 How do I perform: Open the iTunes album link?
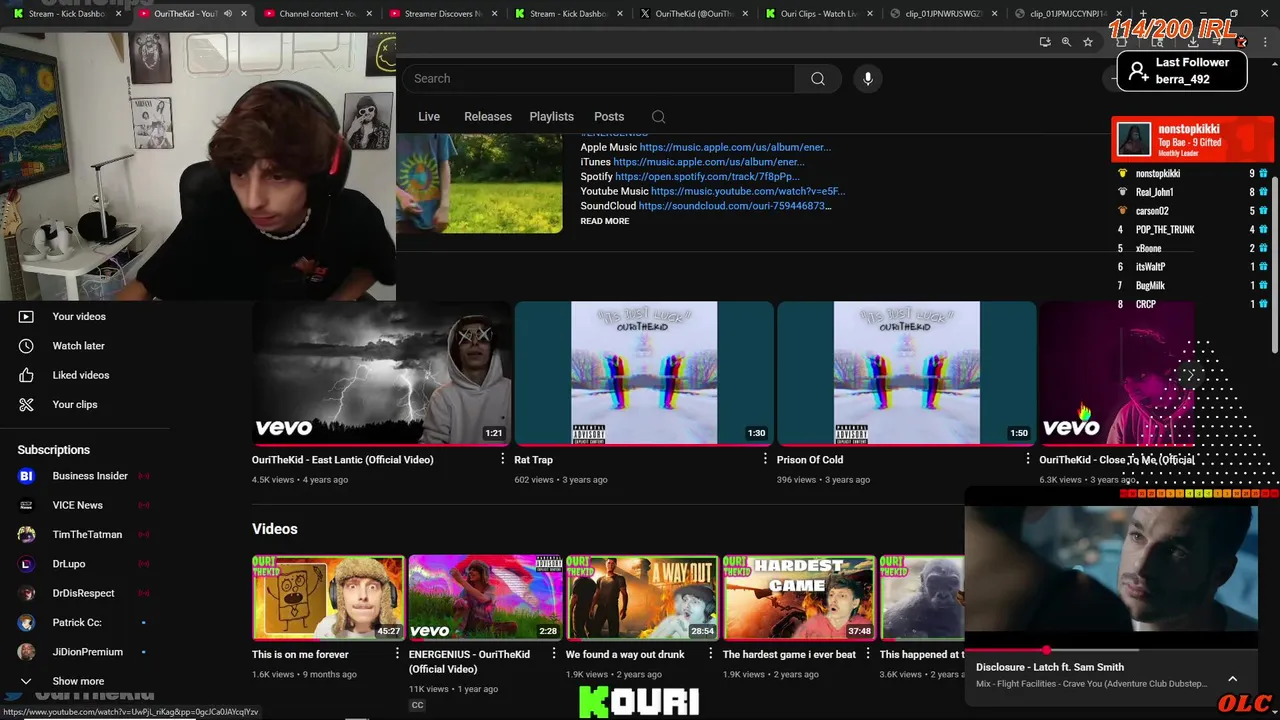tap(709, 162)
